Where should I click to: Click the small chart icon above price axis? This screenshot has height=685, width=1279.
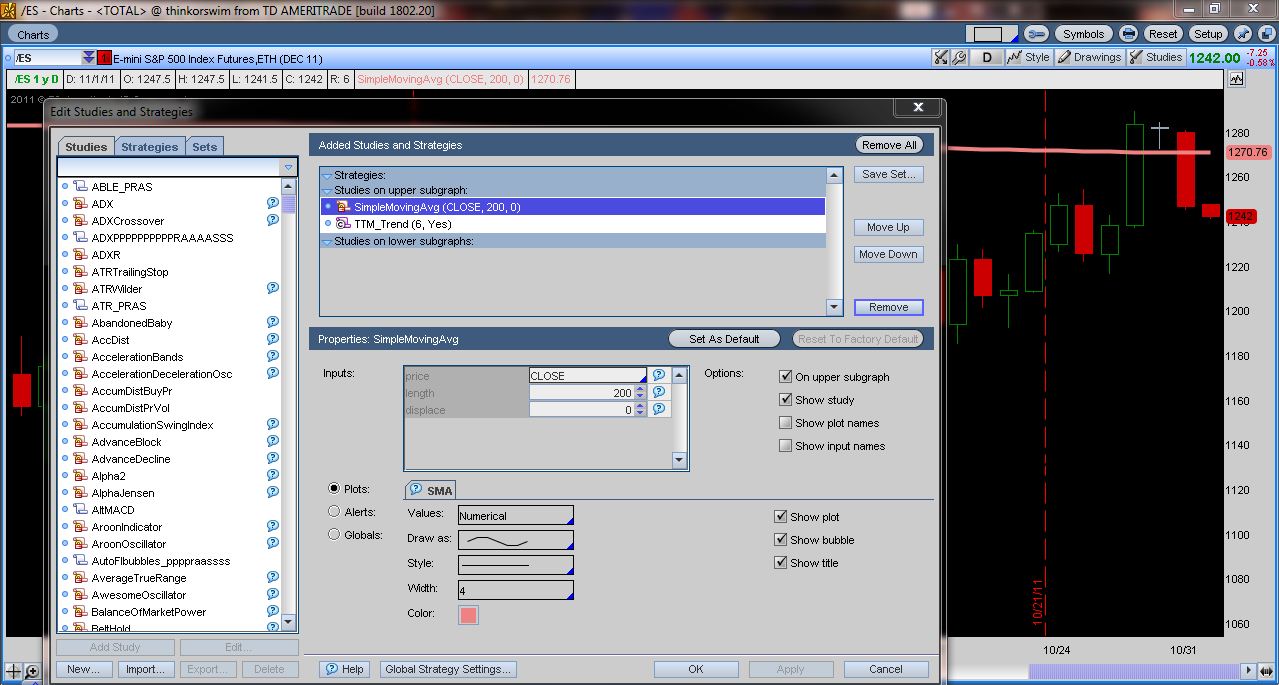click(x=1237, y=78)
